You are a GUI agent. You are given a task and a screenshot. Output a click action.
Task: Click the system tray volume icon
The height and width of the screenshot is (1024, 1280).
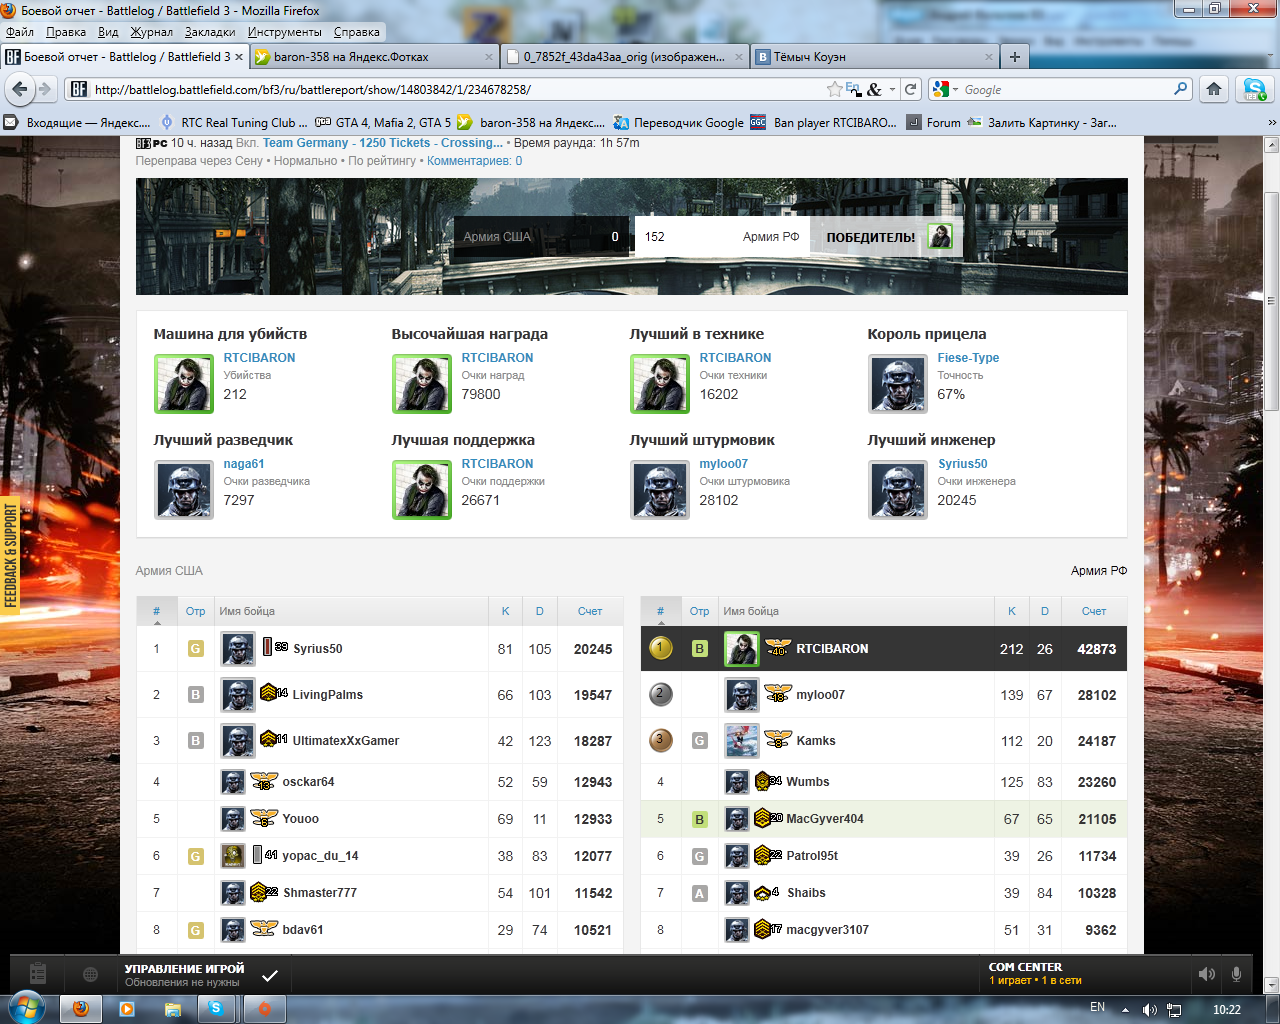1149,1009
